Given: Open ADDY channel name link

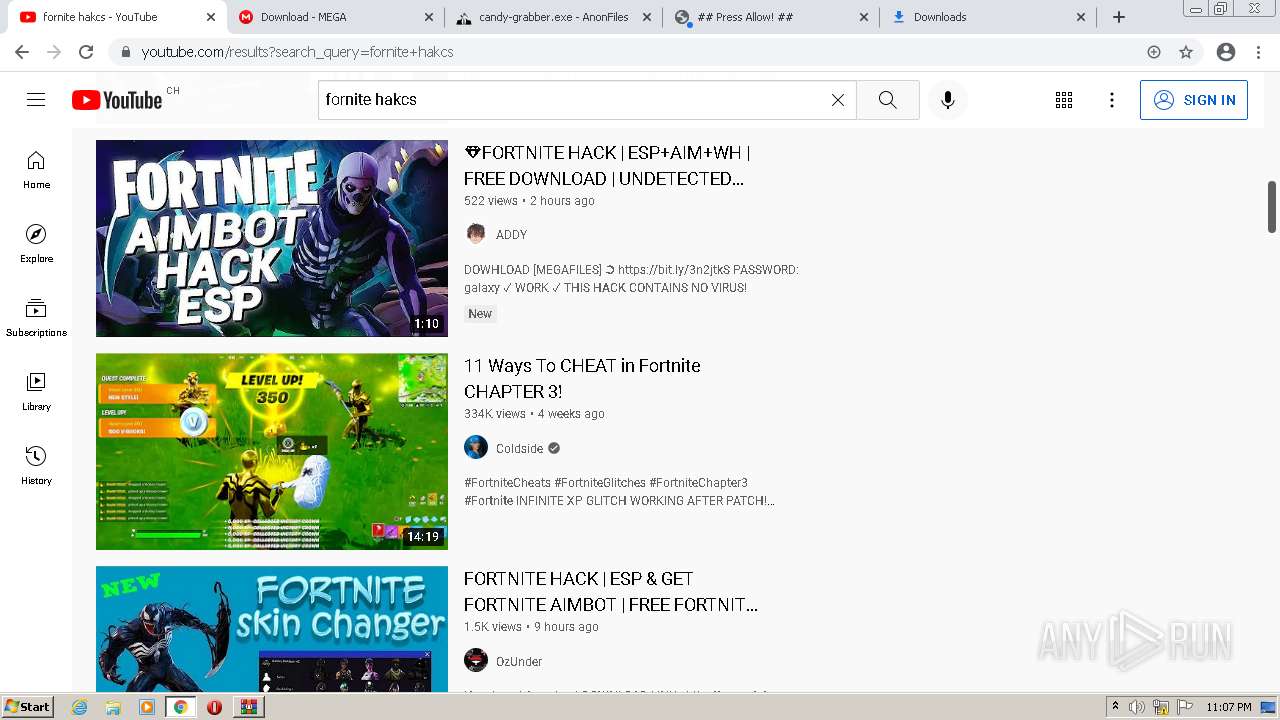Looking at the screenshot, I should 511,234.
